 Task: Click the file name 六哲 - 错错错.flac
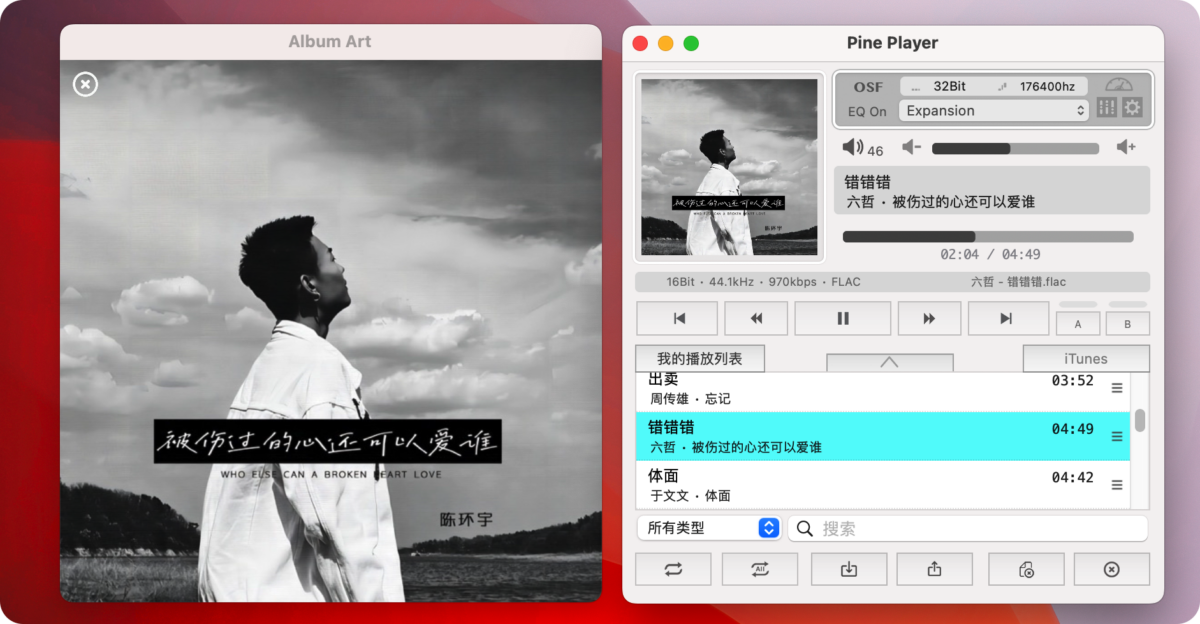point(1020,282)
